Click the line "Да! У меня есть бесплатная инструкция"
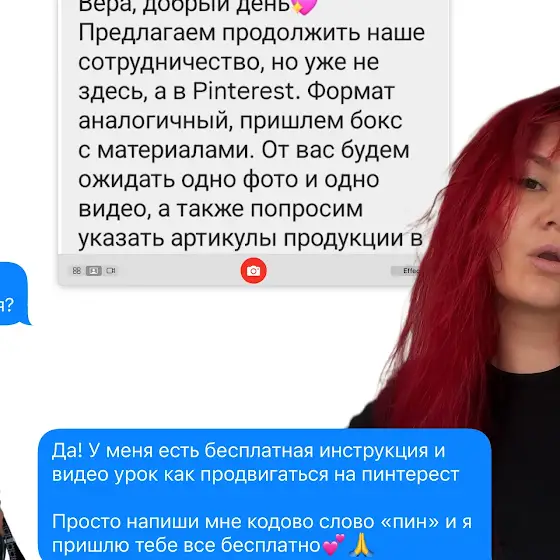560x560 pixels. [x=249, y=451]
